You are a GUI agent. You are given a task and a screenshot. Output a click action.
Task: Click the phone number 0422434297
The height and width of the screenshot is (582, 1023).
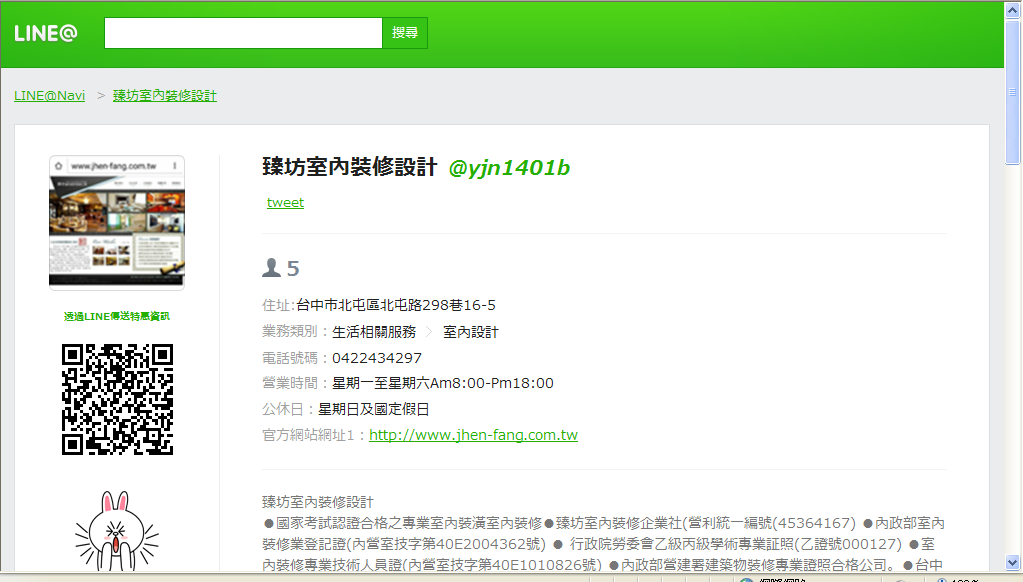377,358
